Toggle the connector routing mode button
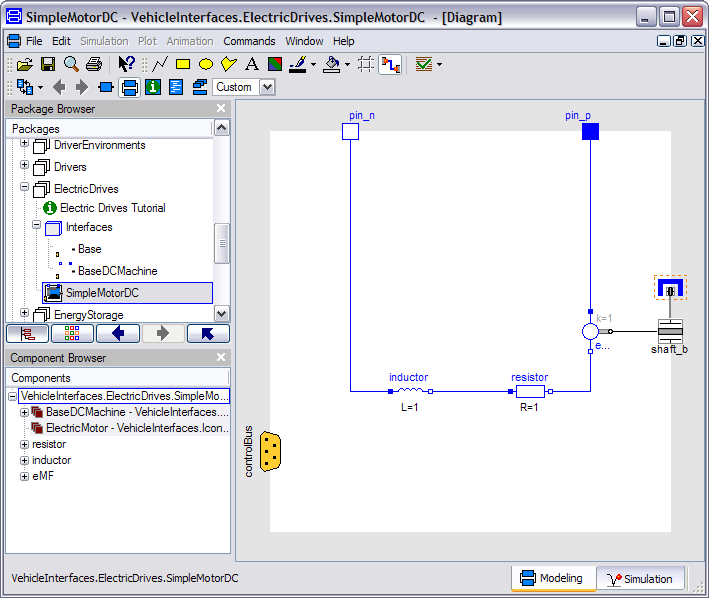 (x=390, y=64)
